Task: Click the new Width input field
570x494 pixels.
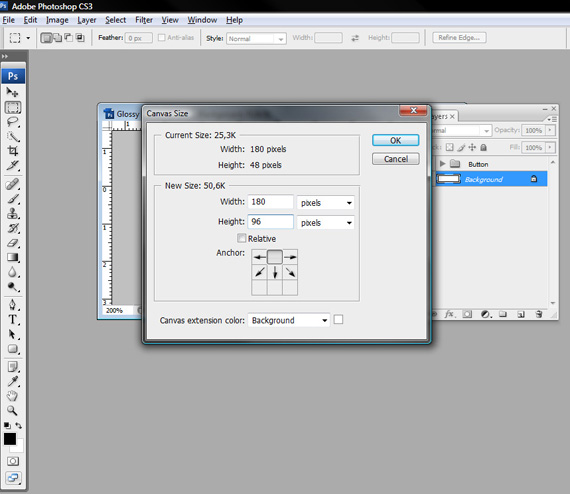Action: [x=270, y=202]
